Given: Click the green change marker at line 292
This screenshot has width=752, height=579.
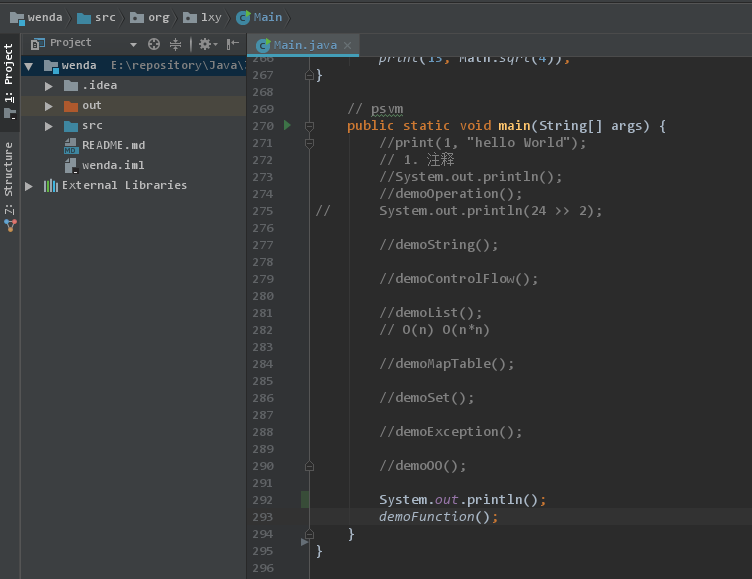Looking at the screenshot, I should tap(305, 499).
